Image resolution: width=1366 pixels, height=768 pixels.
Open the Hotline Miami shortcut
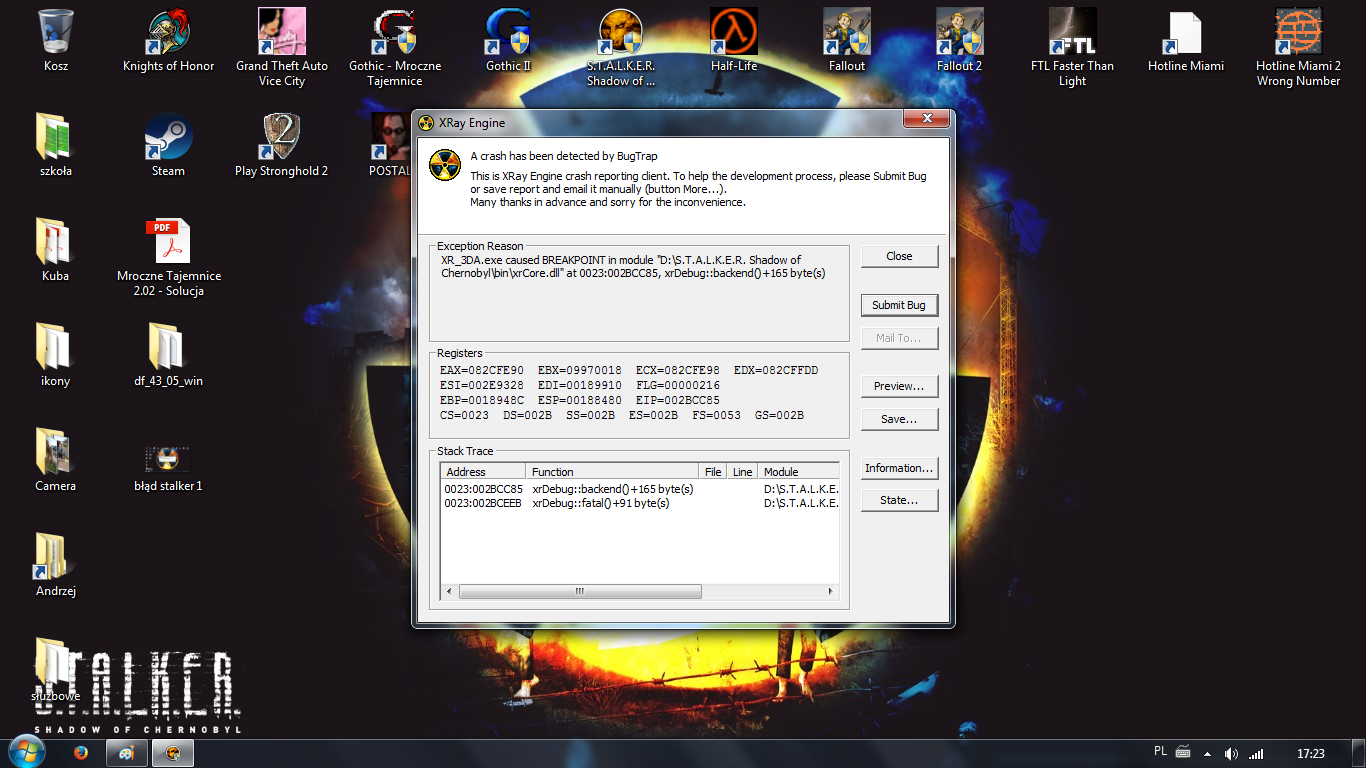(x=1185, y=34)
